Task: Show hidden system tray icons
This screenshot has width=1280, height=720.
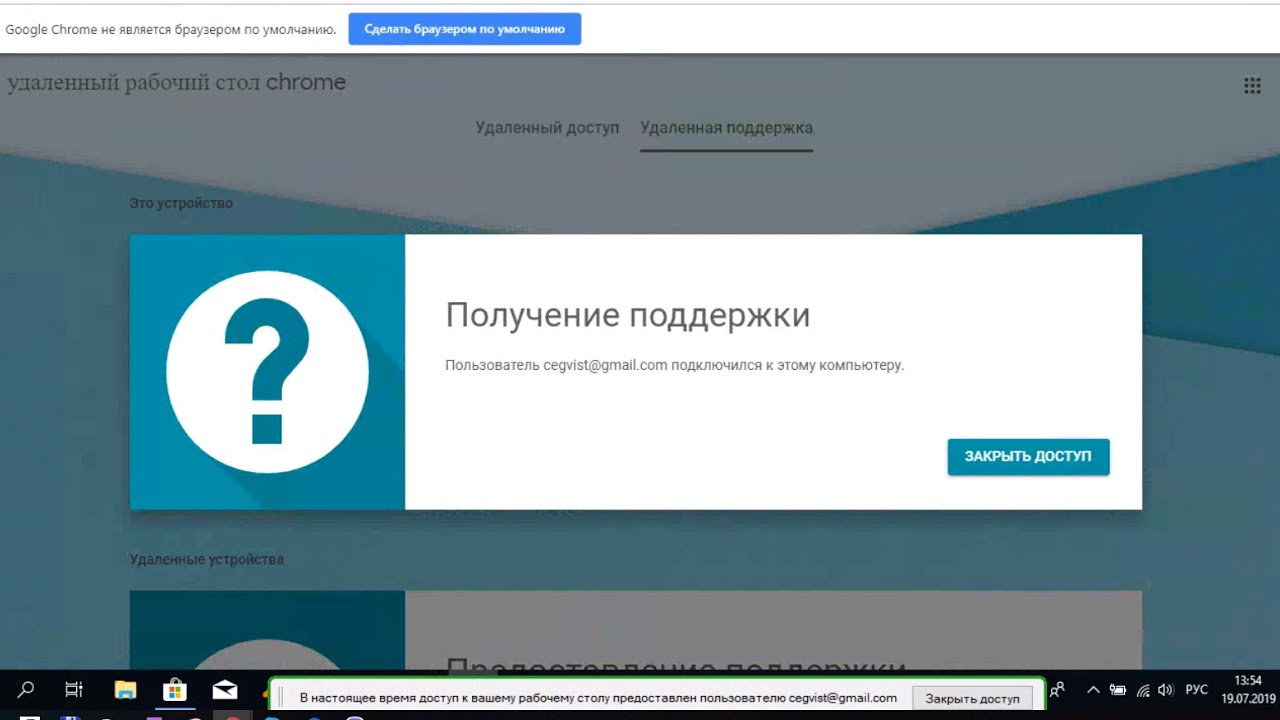Action: coord(1093,690)
